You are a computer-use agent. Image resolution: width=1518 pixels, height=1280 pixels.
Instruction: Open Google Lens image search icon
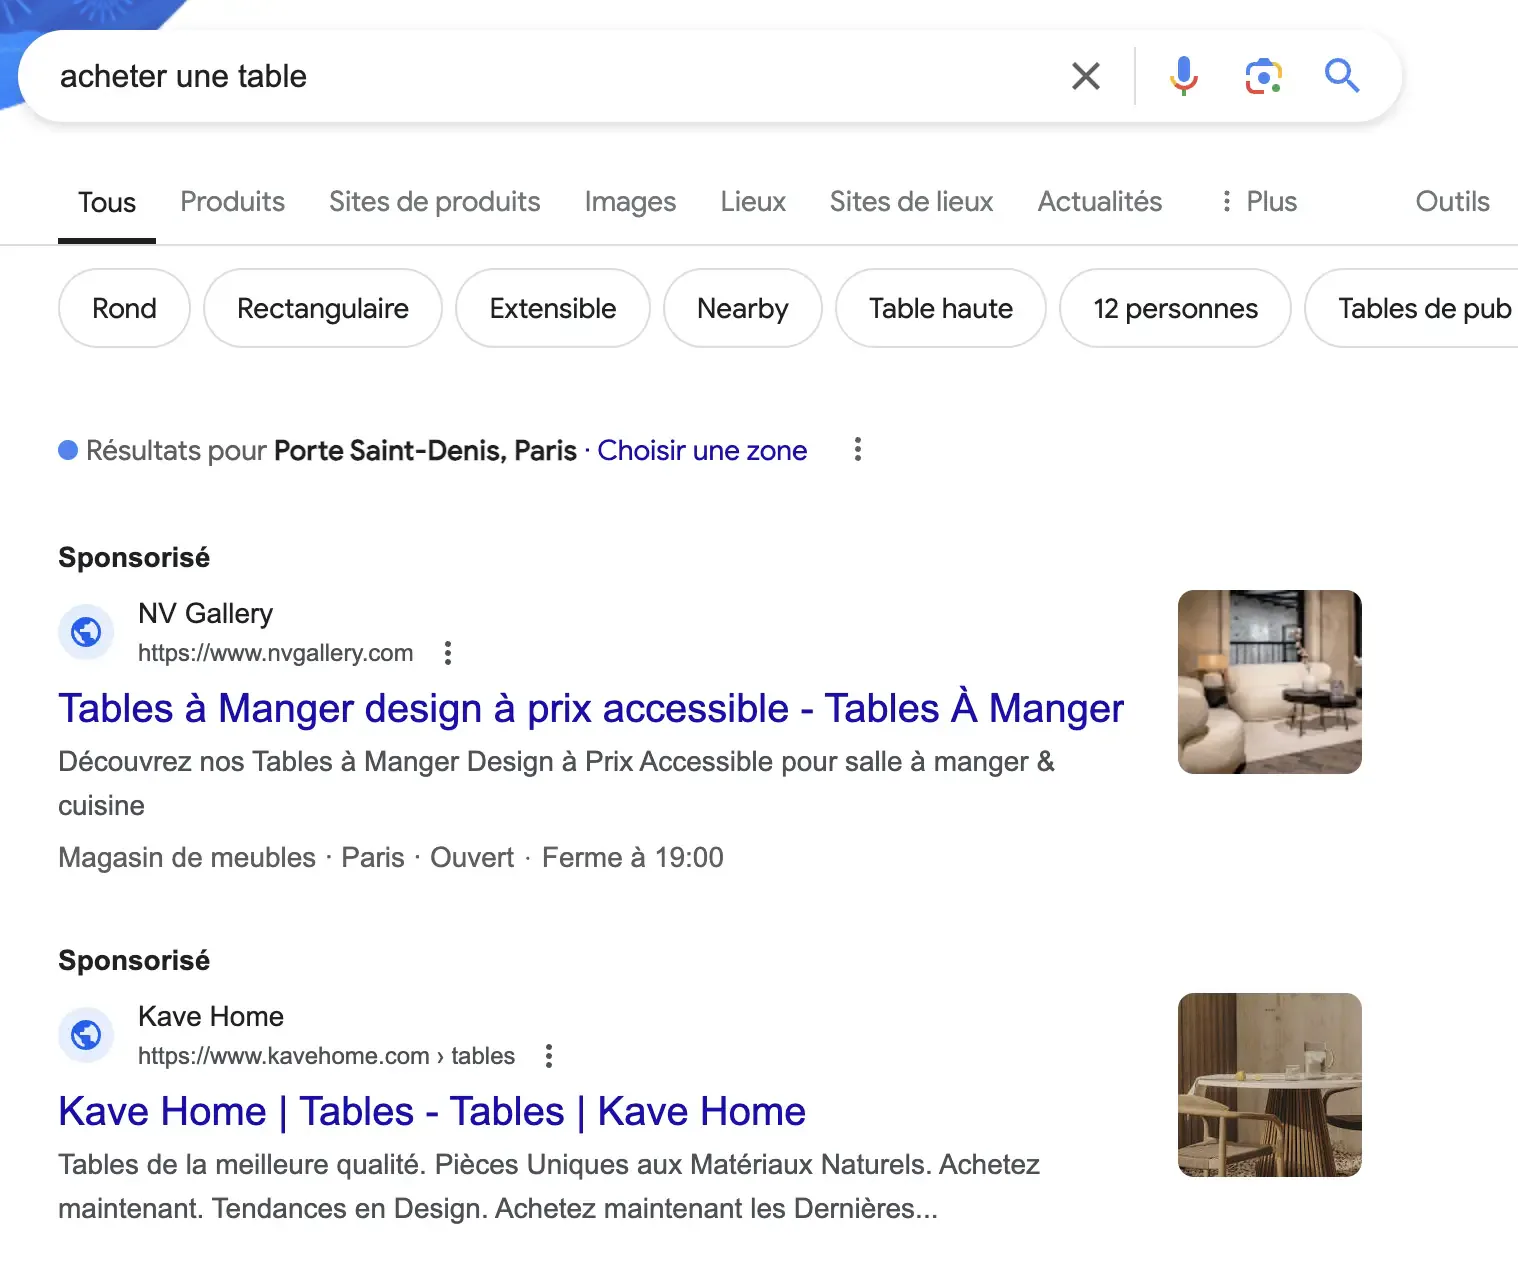click(x=1264, y=76)
